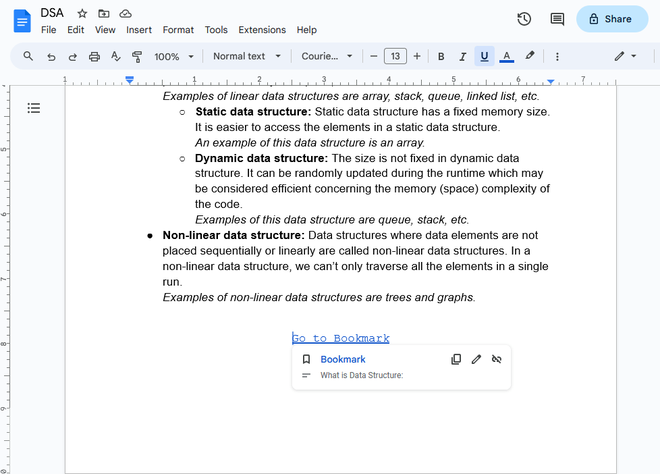Click the left indent marker on ruler
The image size is (660, 474).
(130, 80)
